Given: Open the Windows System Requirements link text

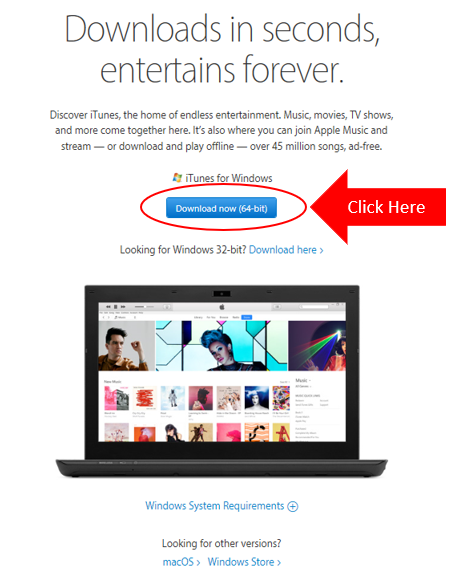Looking at the screenshot, I should point(215,506).
